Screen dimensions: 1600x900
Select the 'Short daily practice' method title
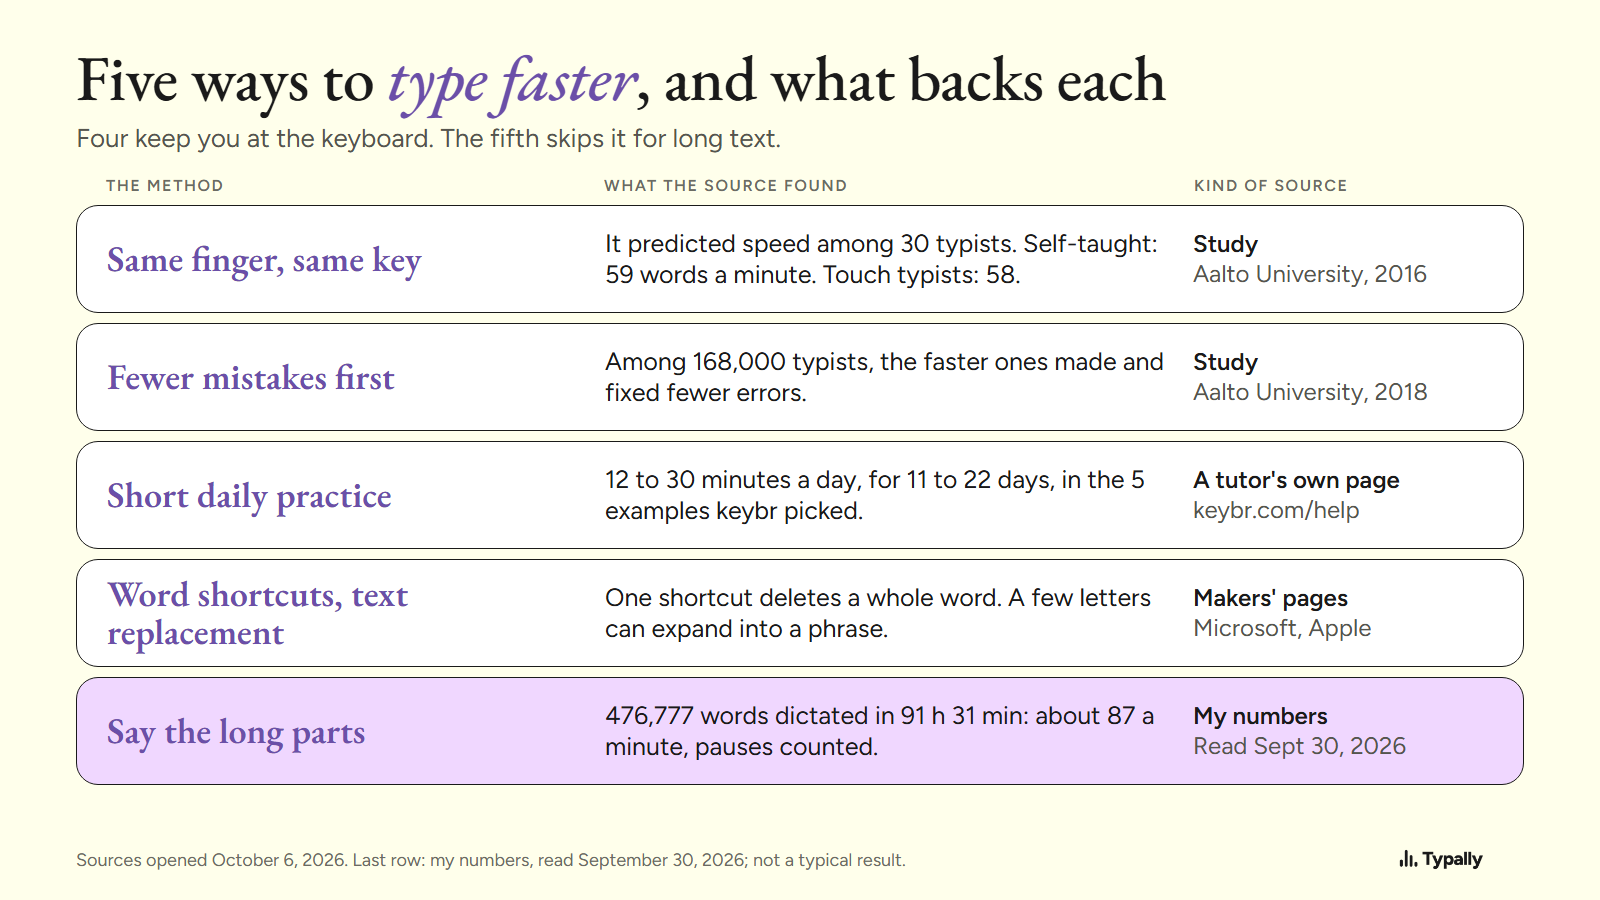[x=249, y=496]
